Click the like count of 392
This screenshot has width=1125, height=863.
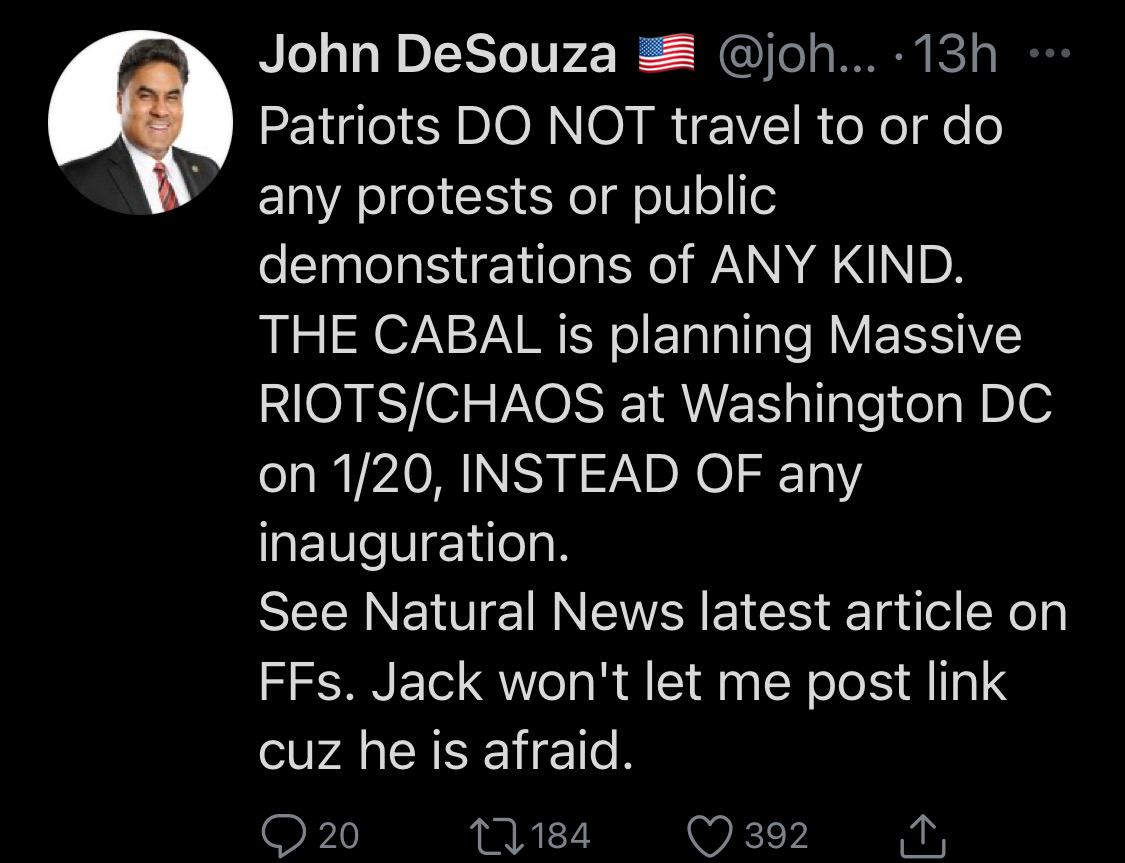tap(776, 835)
